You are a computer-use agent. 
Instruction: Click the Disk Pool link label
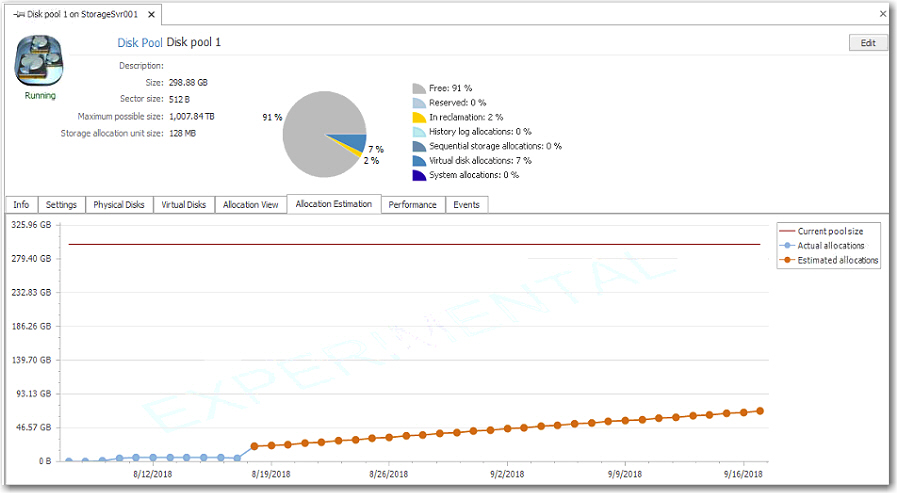(140, 43)
